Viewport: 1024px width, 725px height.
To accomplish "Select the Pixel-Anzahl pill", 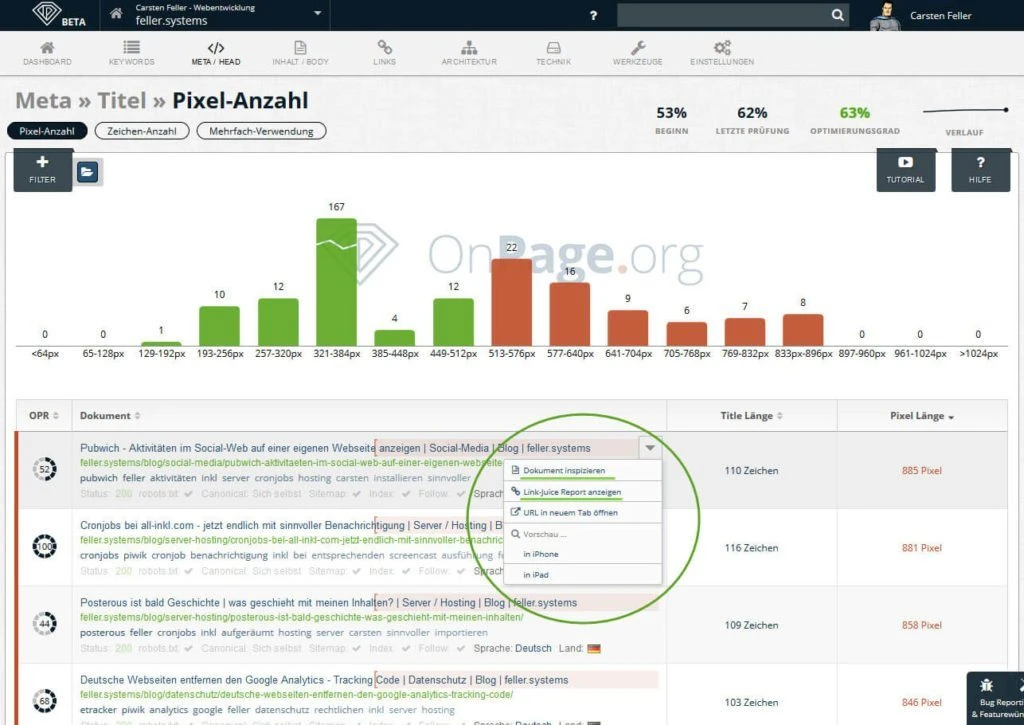I will coord(47,131).
